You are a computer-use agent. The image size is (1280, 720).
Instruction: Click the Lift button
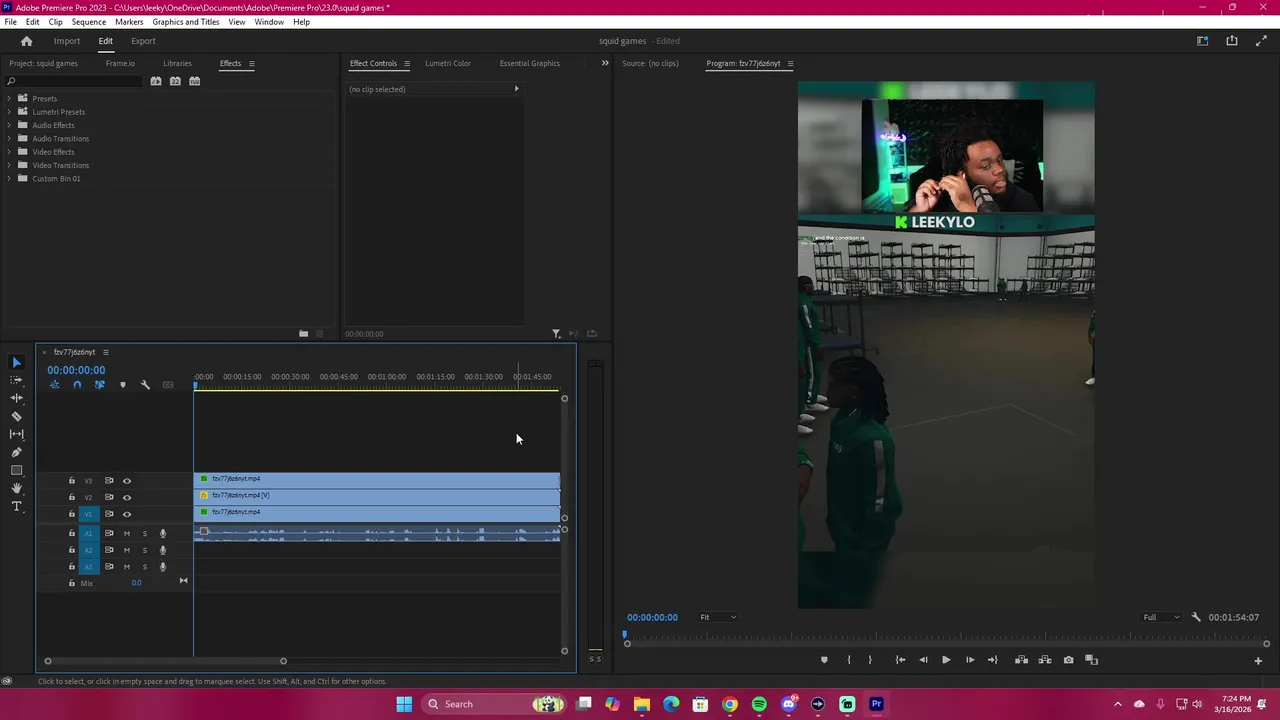(x=1021, y=660)
